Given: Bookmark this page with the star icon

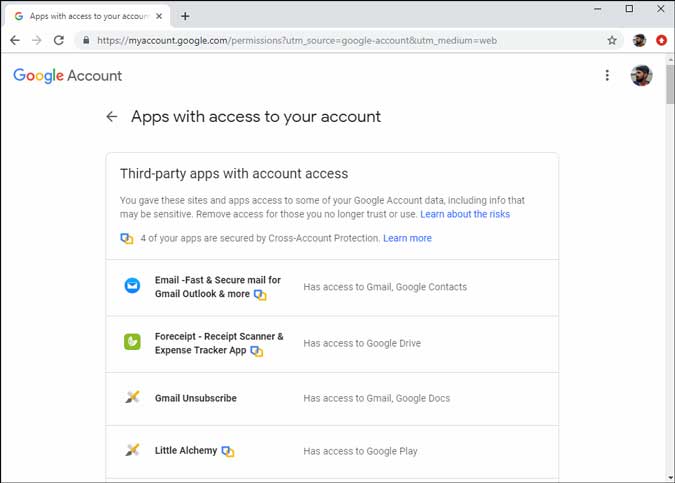Looking at the screenshot, I should click(612, 41).
